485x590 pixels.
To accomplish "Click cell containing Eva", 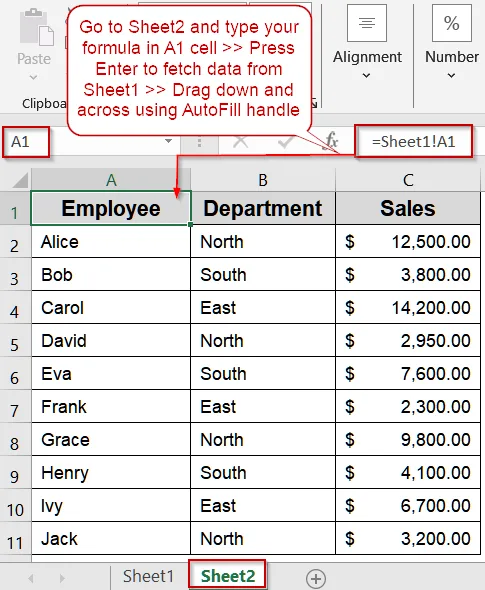I will [x=111, y=374].
